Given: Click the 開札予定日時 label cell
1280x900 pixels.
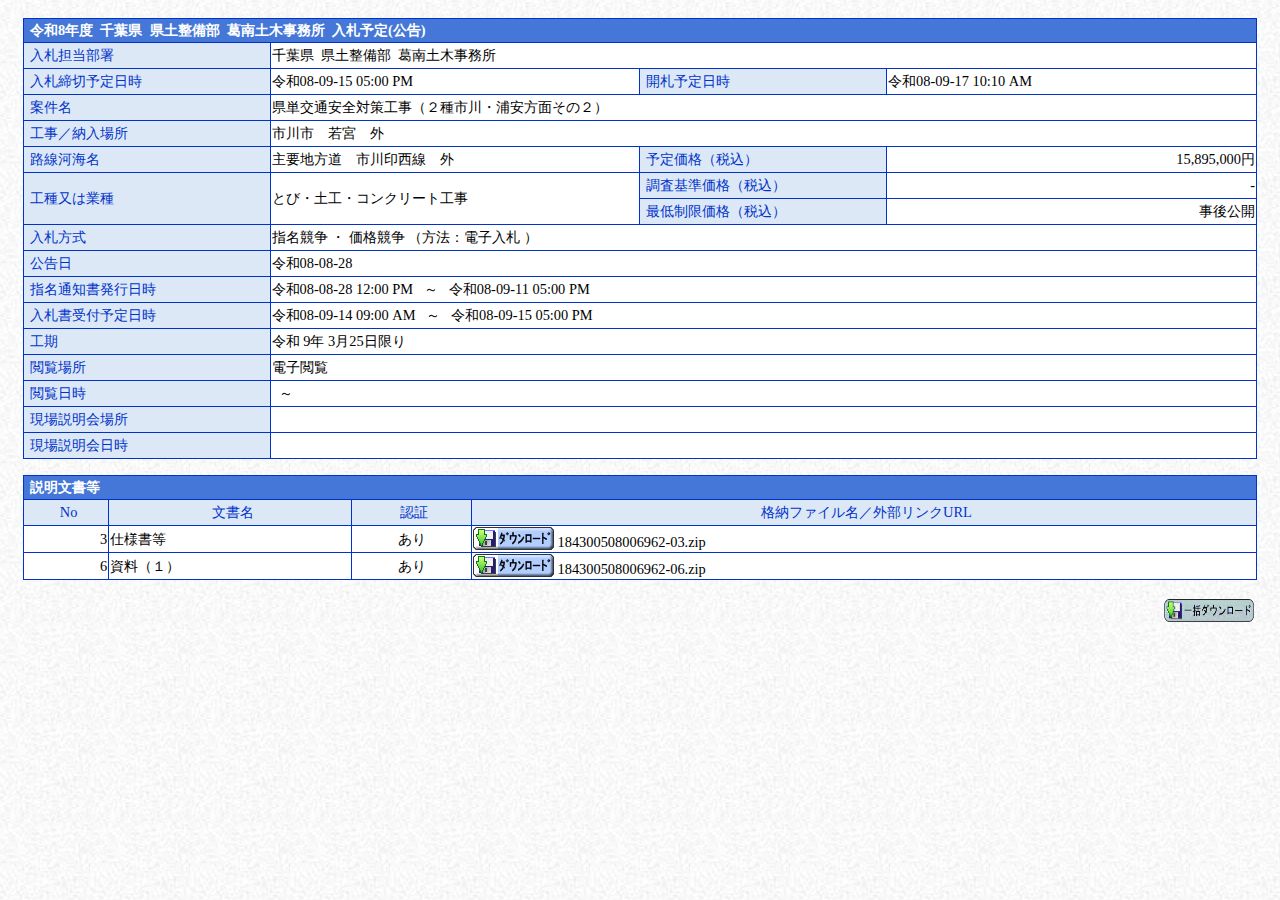Looking at the screenshot, I should pos(763,81).
